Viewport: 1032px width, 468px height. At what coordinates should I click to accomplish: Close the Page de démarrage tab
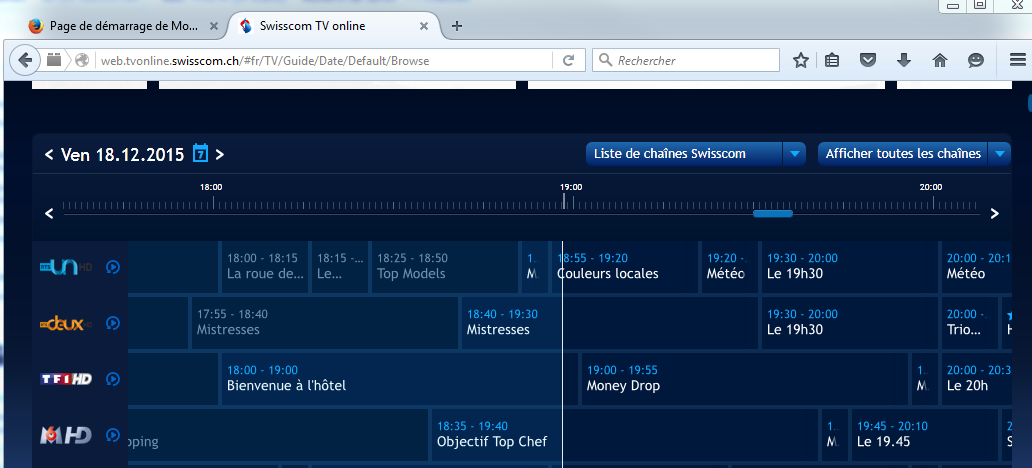[213, 26]
